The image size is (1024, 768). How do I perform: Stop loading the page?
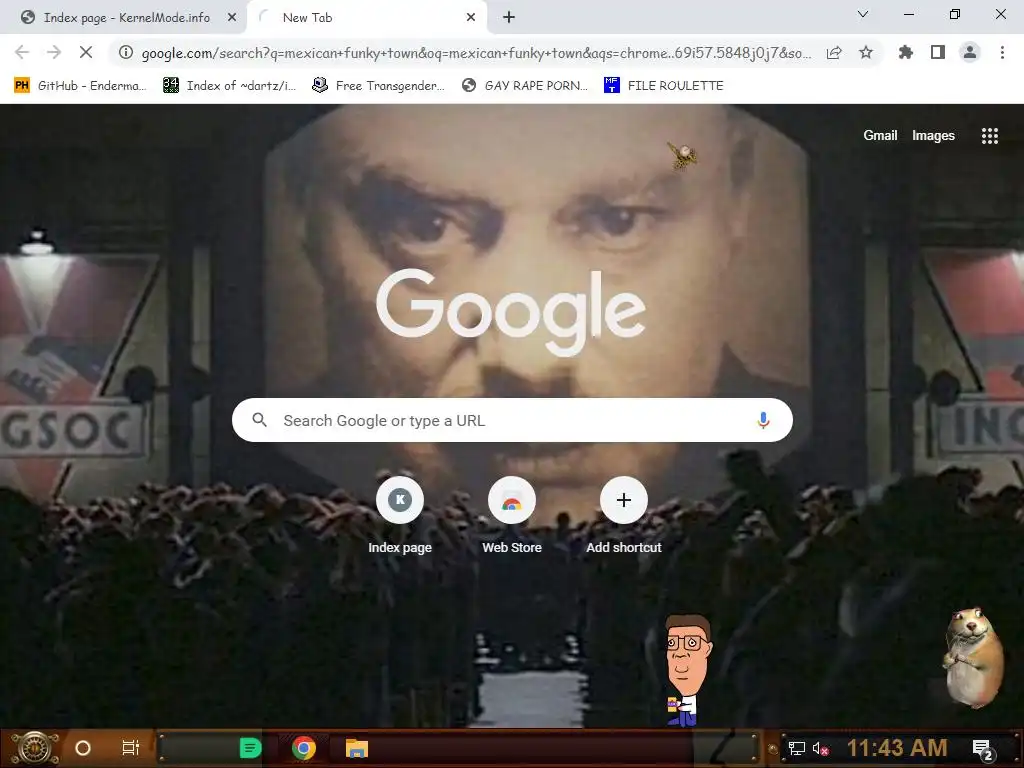click(86, 52)
